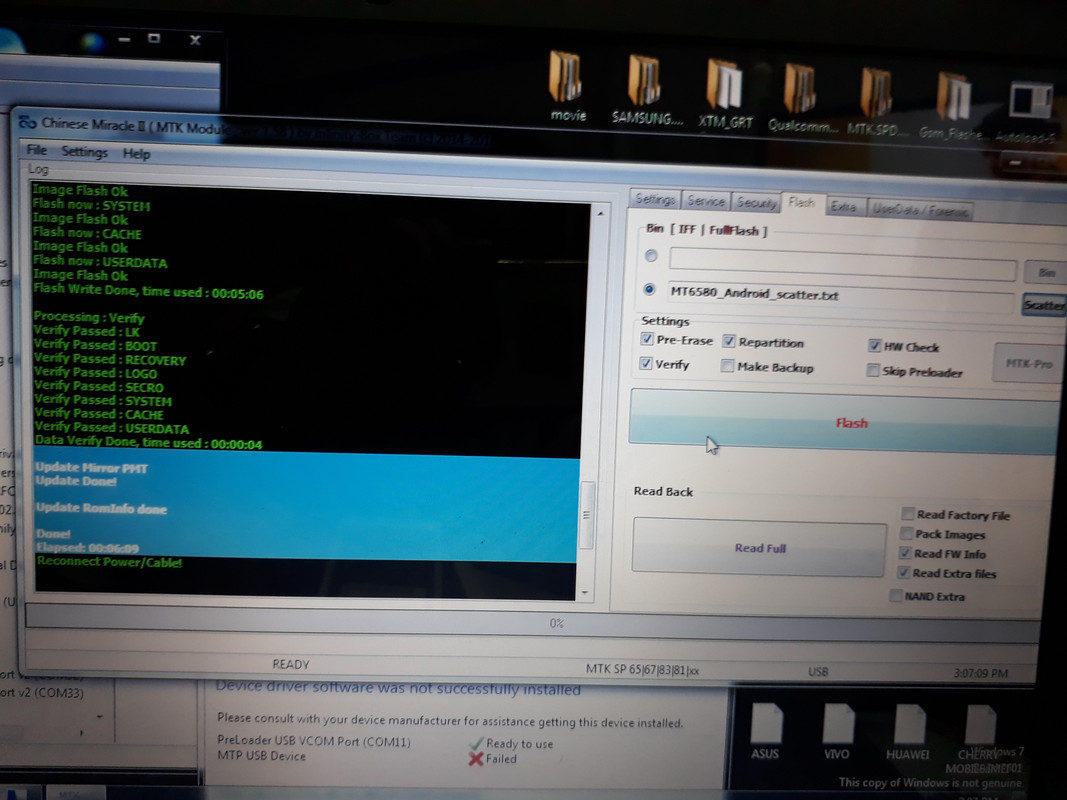Uncheck Read FW Info checkbox

(905, 552)
